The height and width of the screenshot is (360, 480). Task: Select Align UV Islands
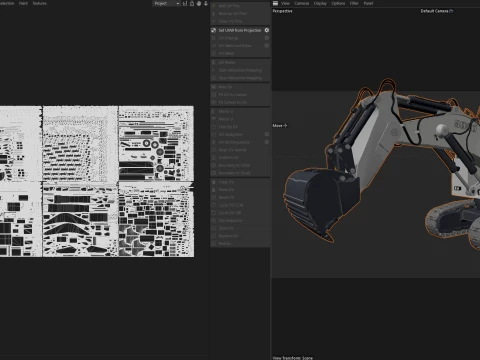240,150
